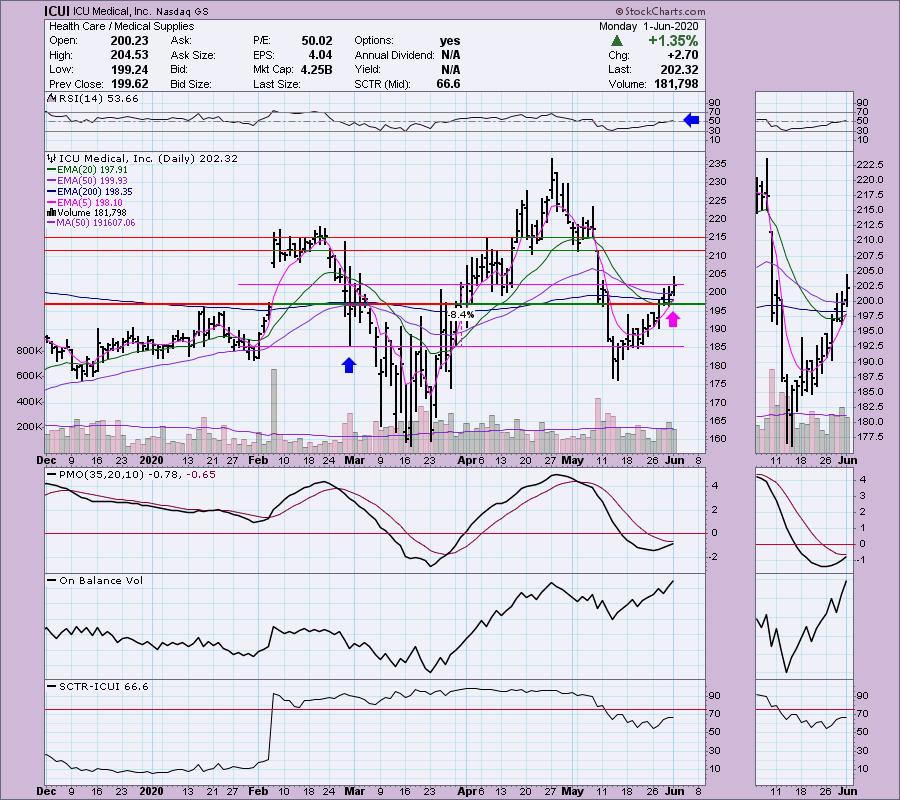Click the 235 price axis label
Viewport: 900px width, 800px height.
[719, 164]
